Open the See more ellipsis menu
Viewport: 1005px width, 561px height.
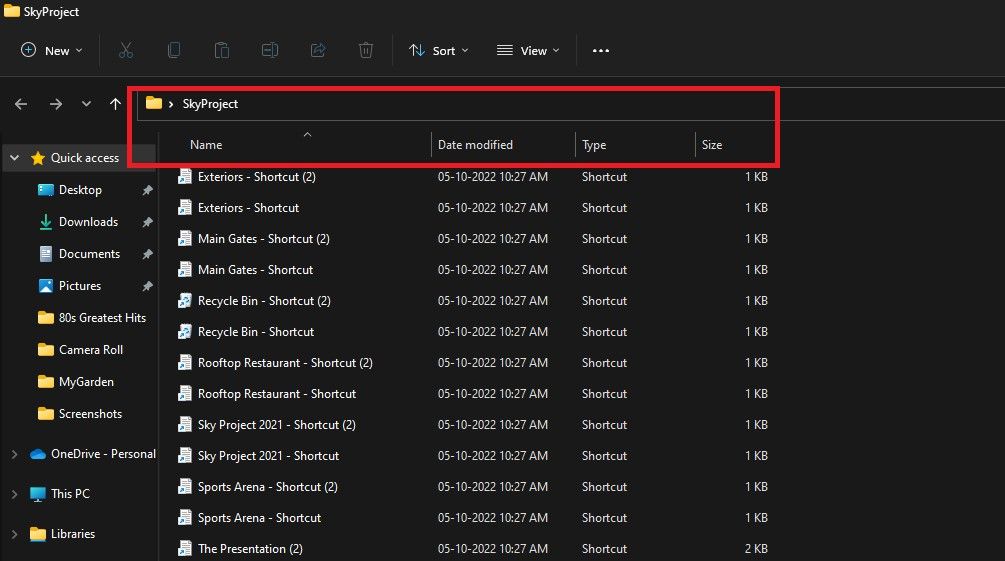[601, 50]
